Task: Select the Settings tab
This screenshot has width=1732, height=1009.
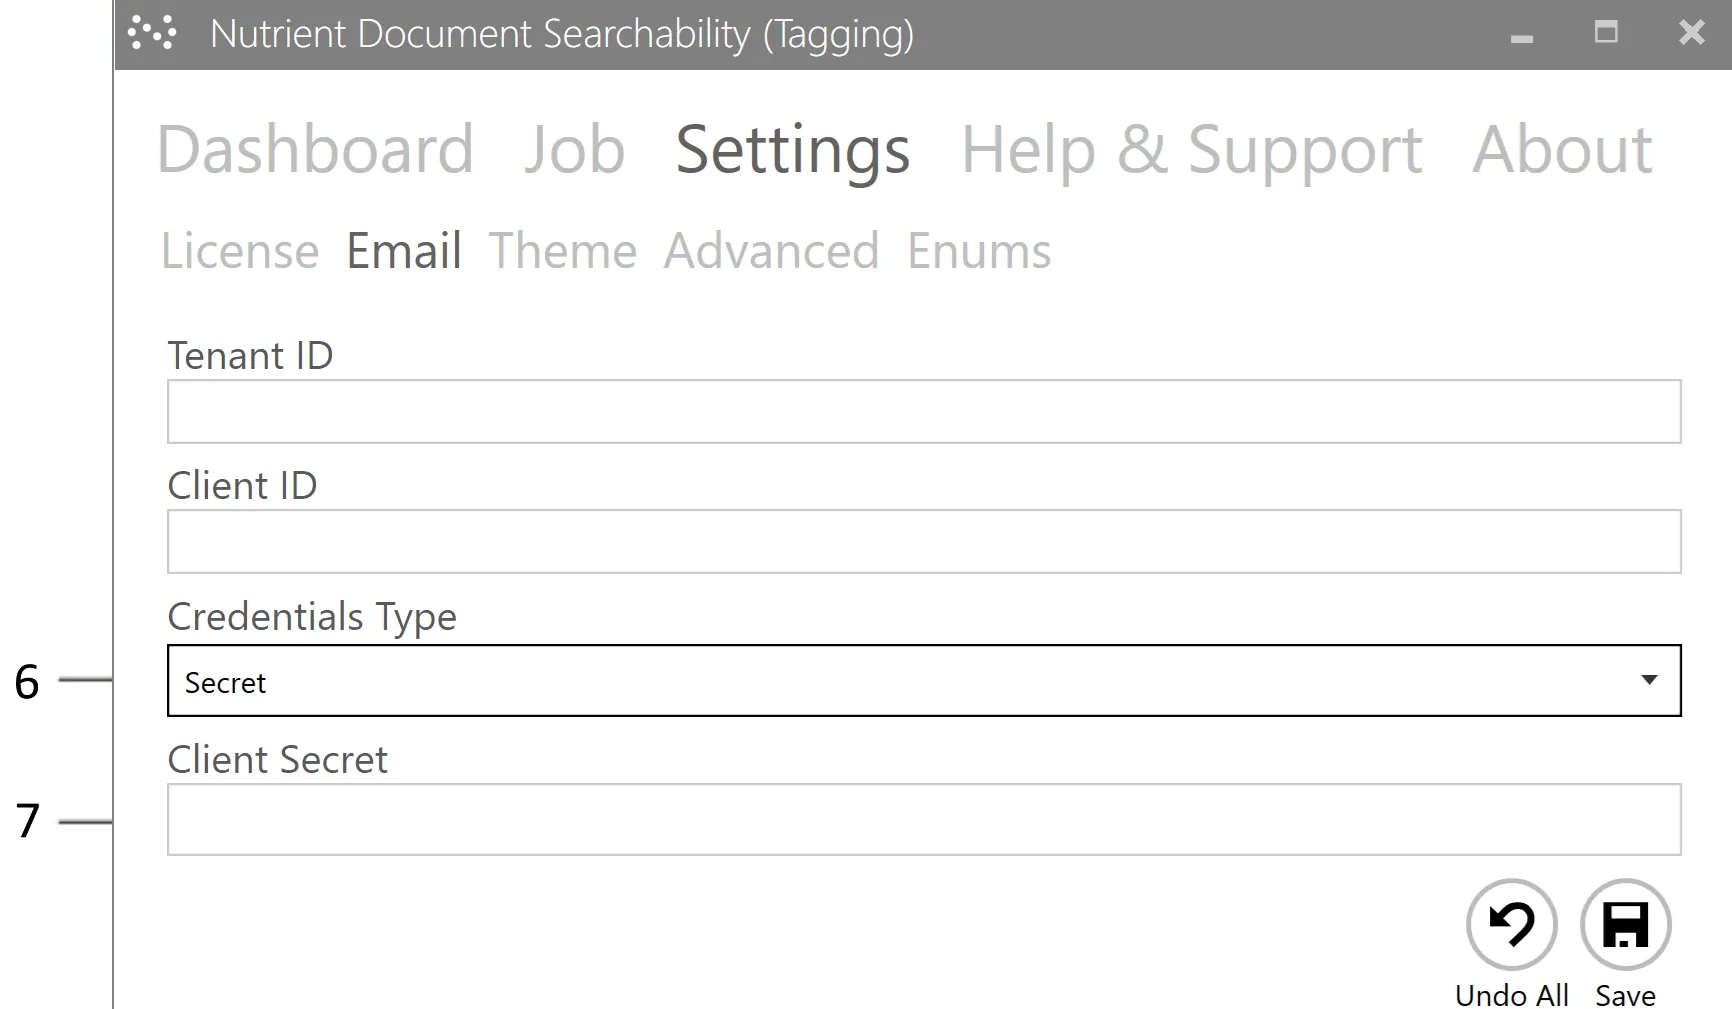Action: pyautogui.click(x=792, y=150)
